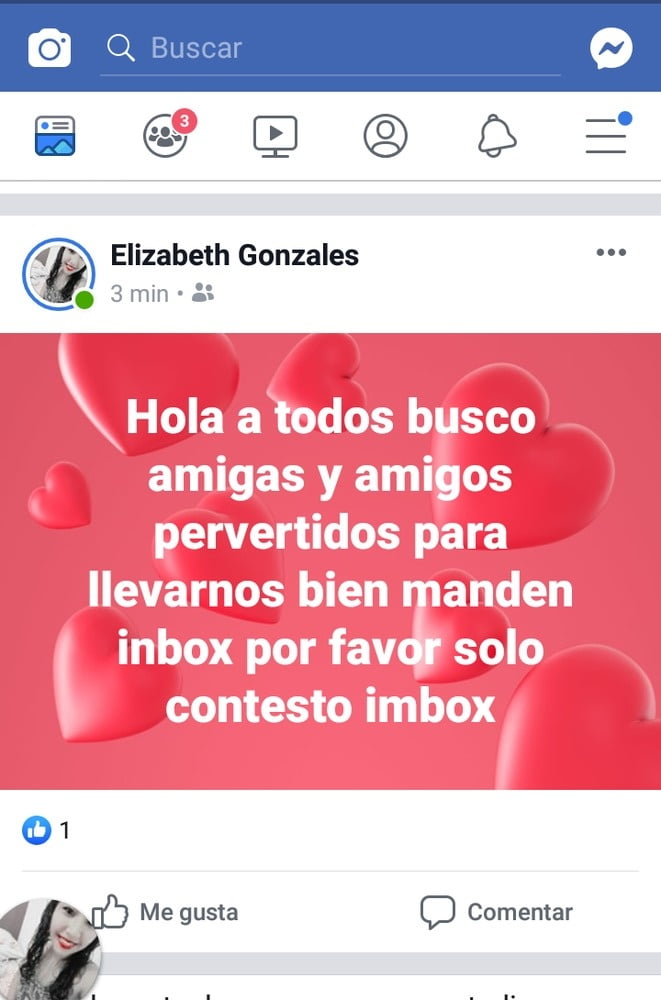Open the Notifications bell
661x1000 pixels.
coord(496,136)
